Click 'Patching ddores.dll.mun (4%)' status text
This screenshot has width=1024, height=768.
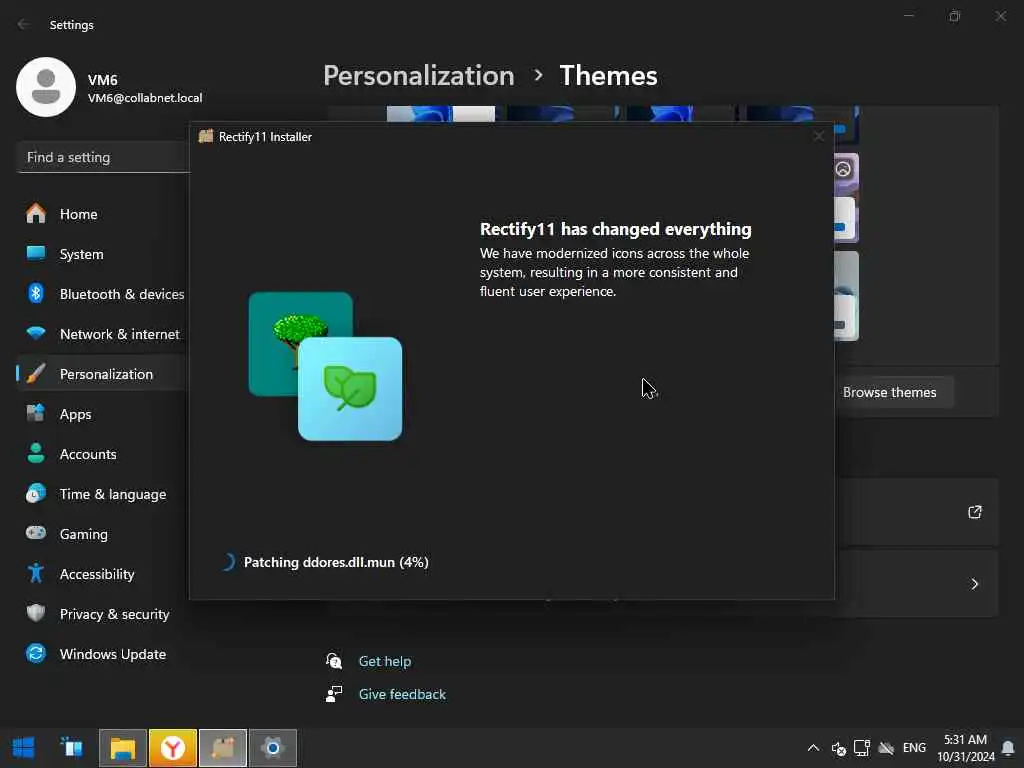[336, 562]
